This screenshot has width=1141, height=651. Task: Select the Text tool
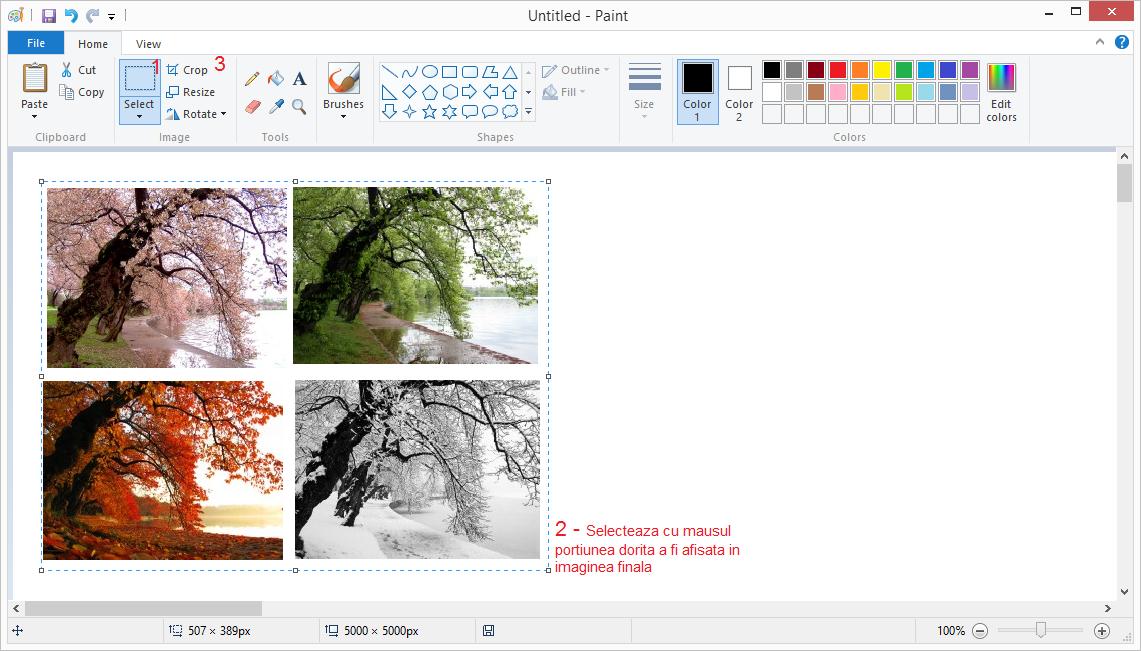299,79
